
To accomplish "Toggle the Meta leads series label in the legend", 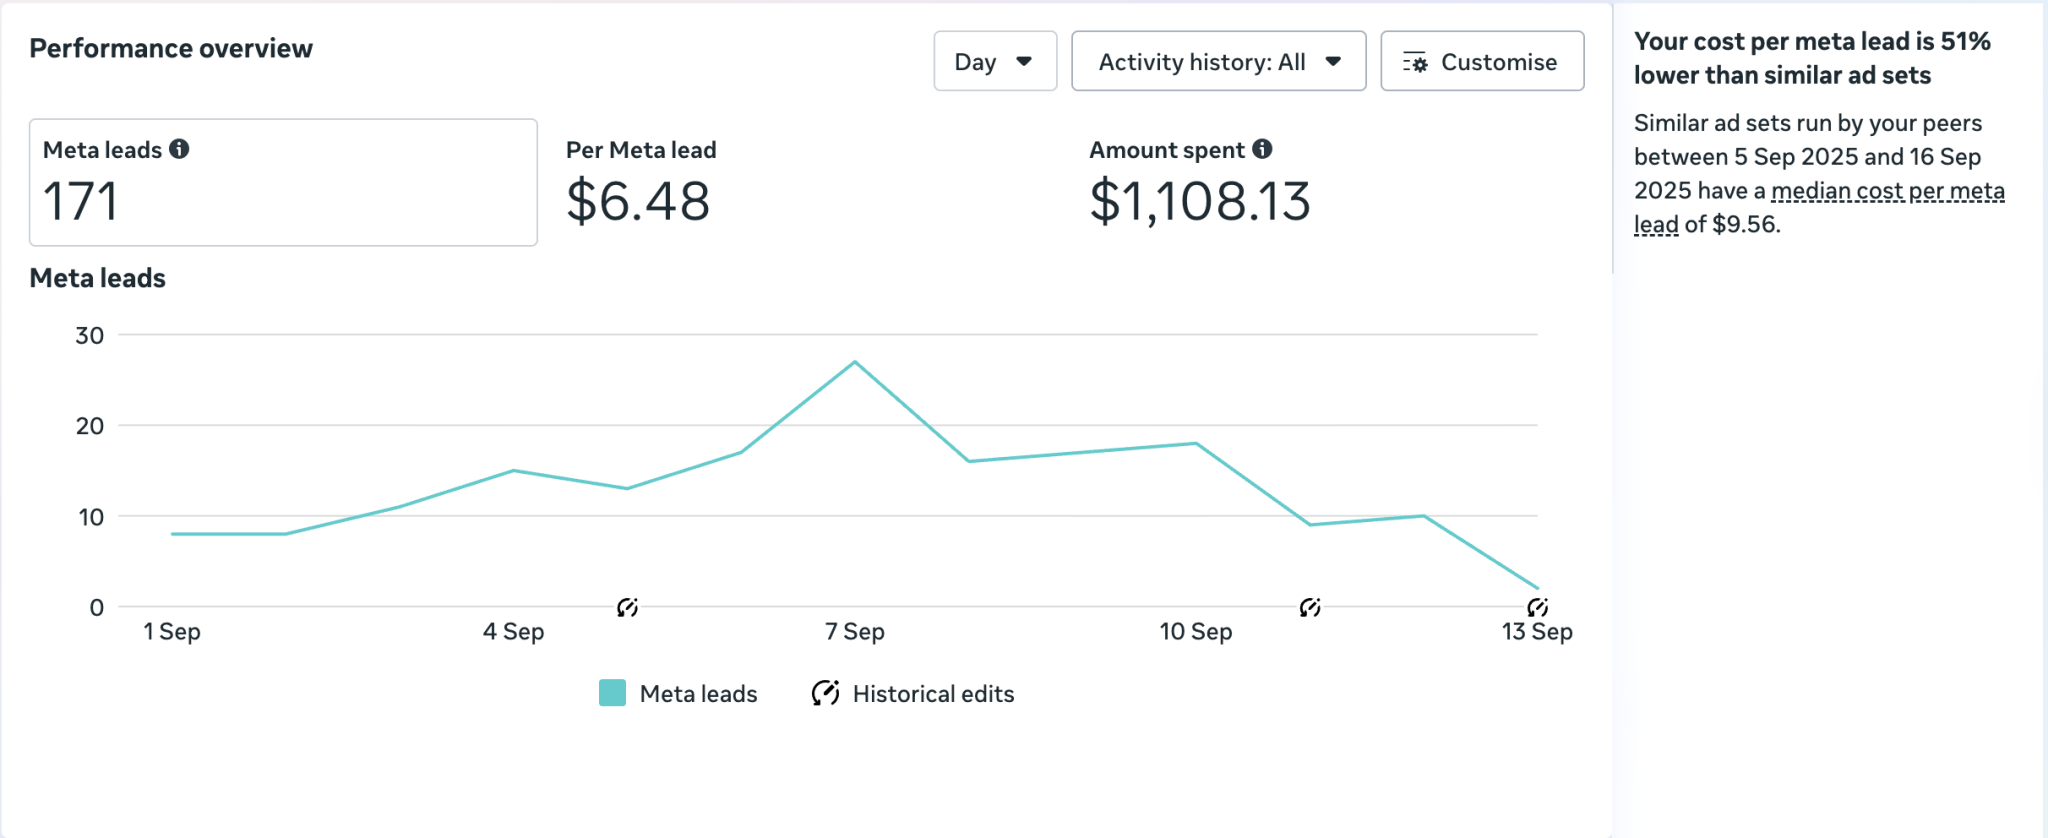I will coord(698,693).
